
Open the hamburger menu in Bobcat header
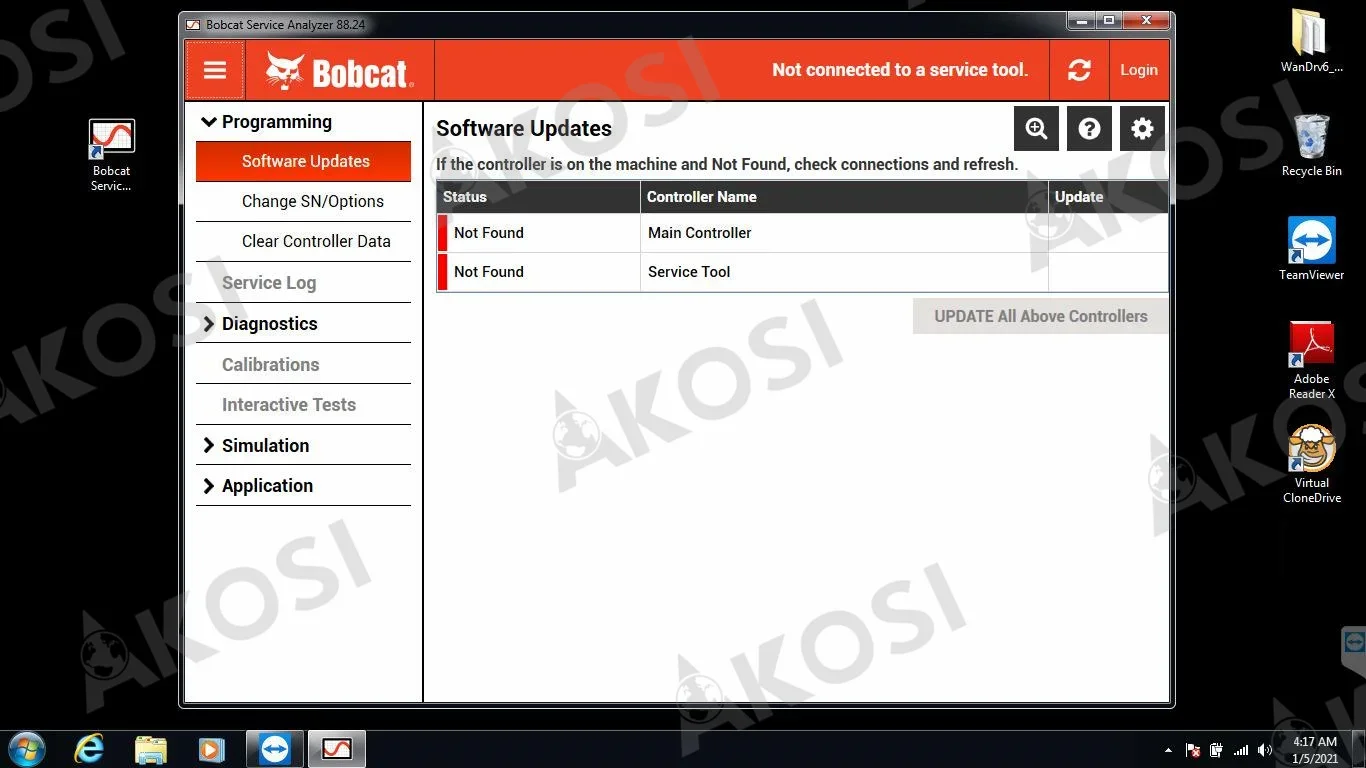click(x=215, y=70)
